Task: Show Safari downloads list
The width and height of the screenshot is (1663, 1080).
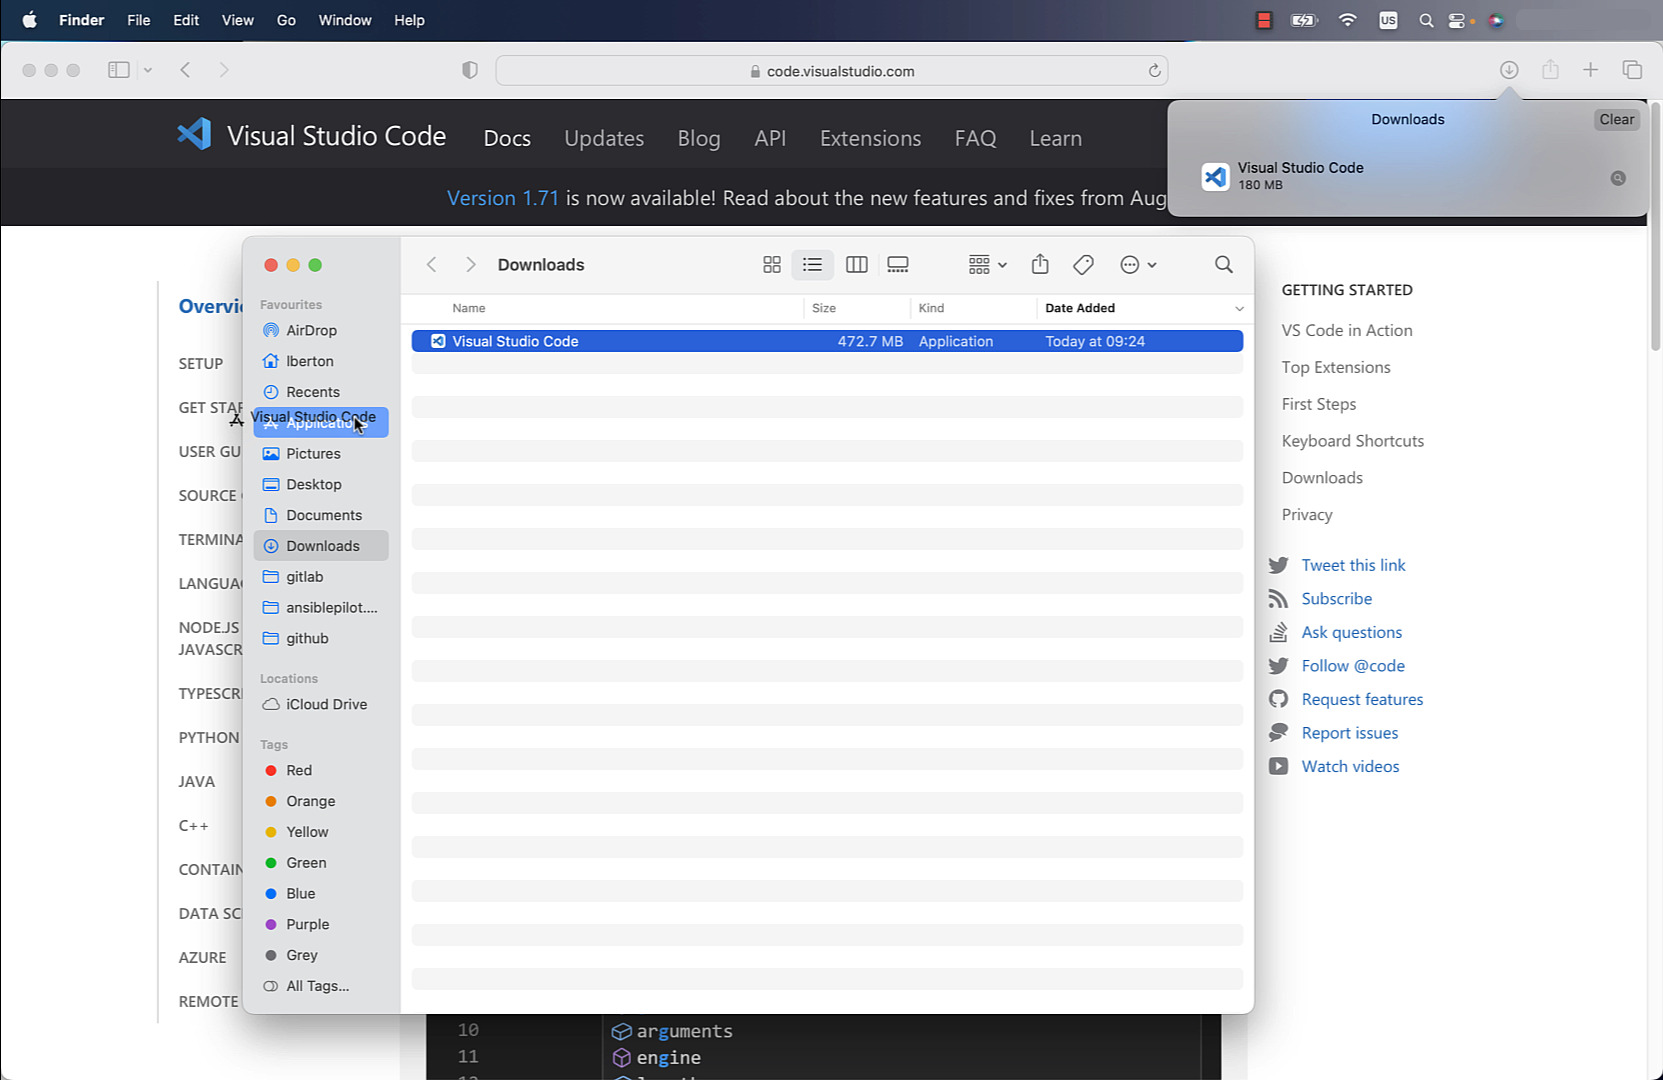Action: (1509, 70)
